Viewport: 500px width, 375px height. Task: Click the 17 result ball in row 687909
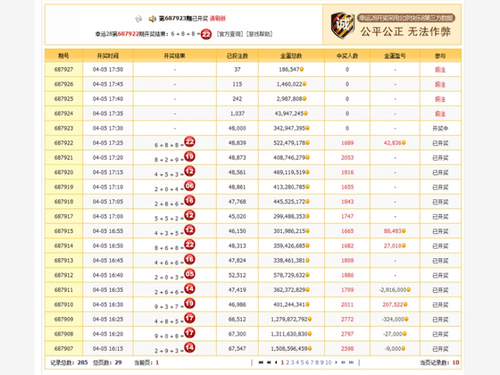(x=190, y=318)
